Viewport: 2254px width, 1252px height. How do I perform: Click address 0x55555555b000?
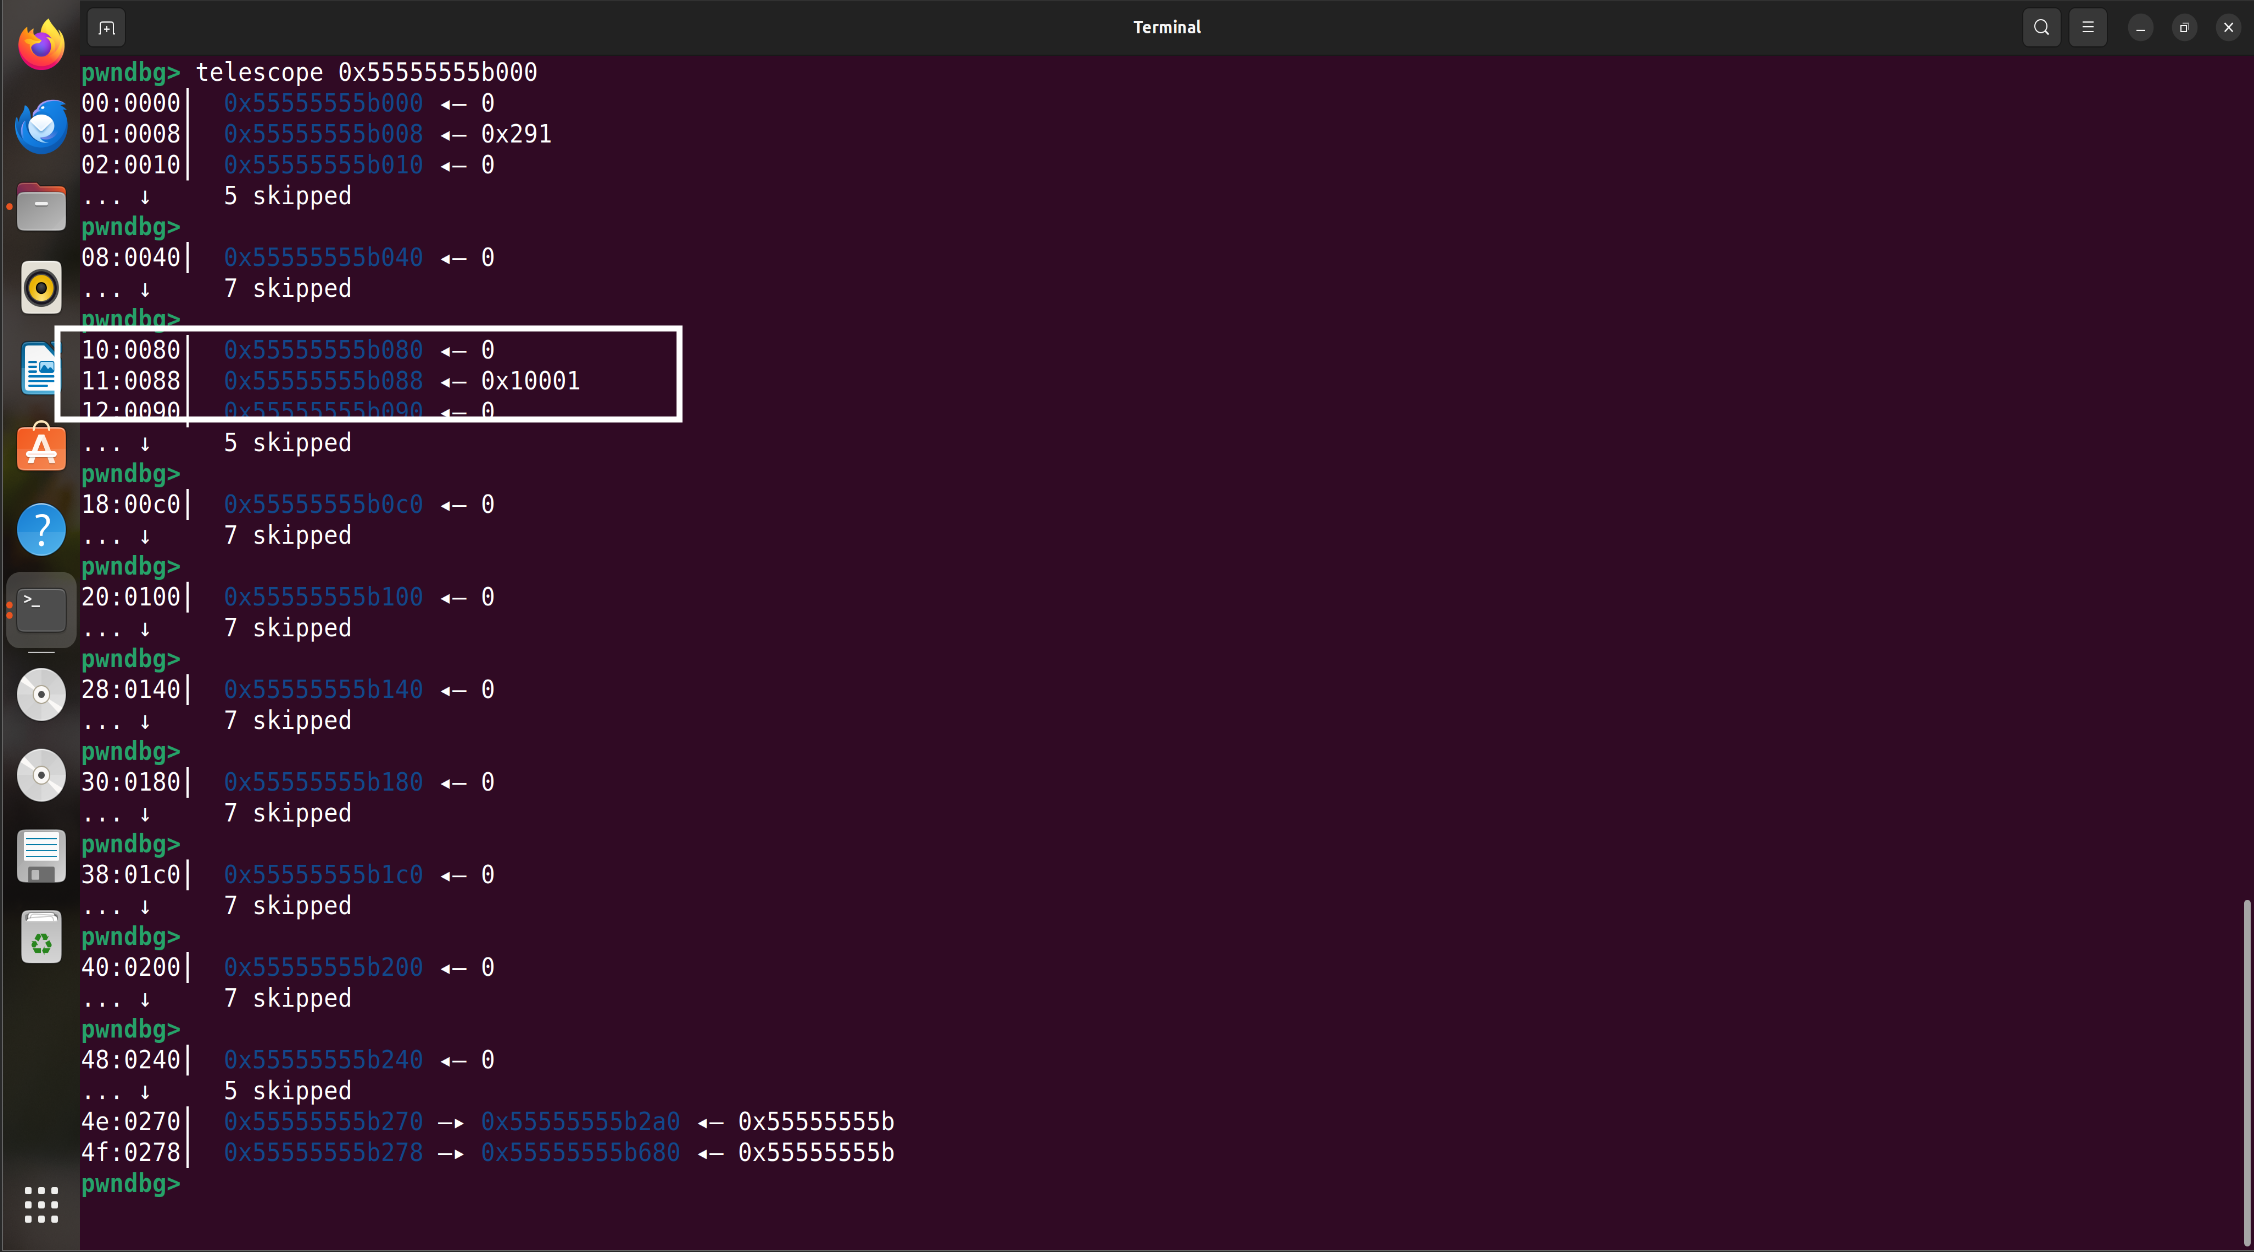tap(323, 103)
